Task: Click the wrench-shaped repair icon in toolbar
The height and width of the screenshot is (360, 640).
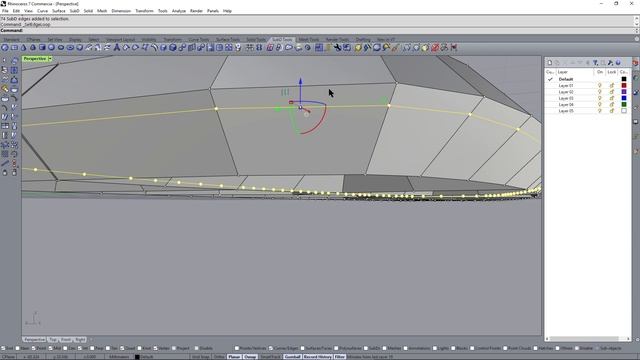Action: click(338, 48)
